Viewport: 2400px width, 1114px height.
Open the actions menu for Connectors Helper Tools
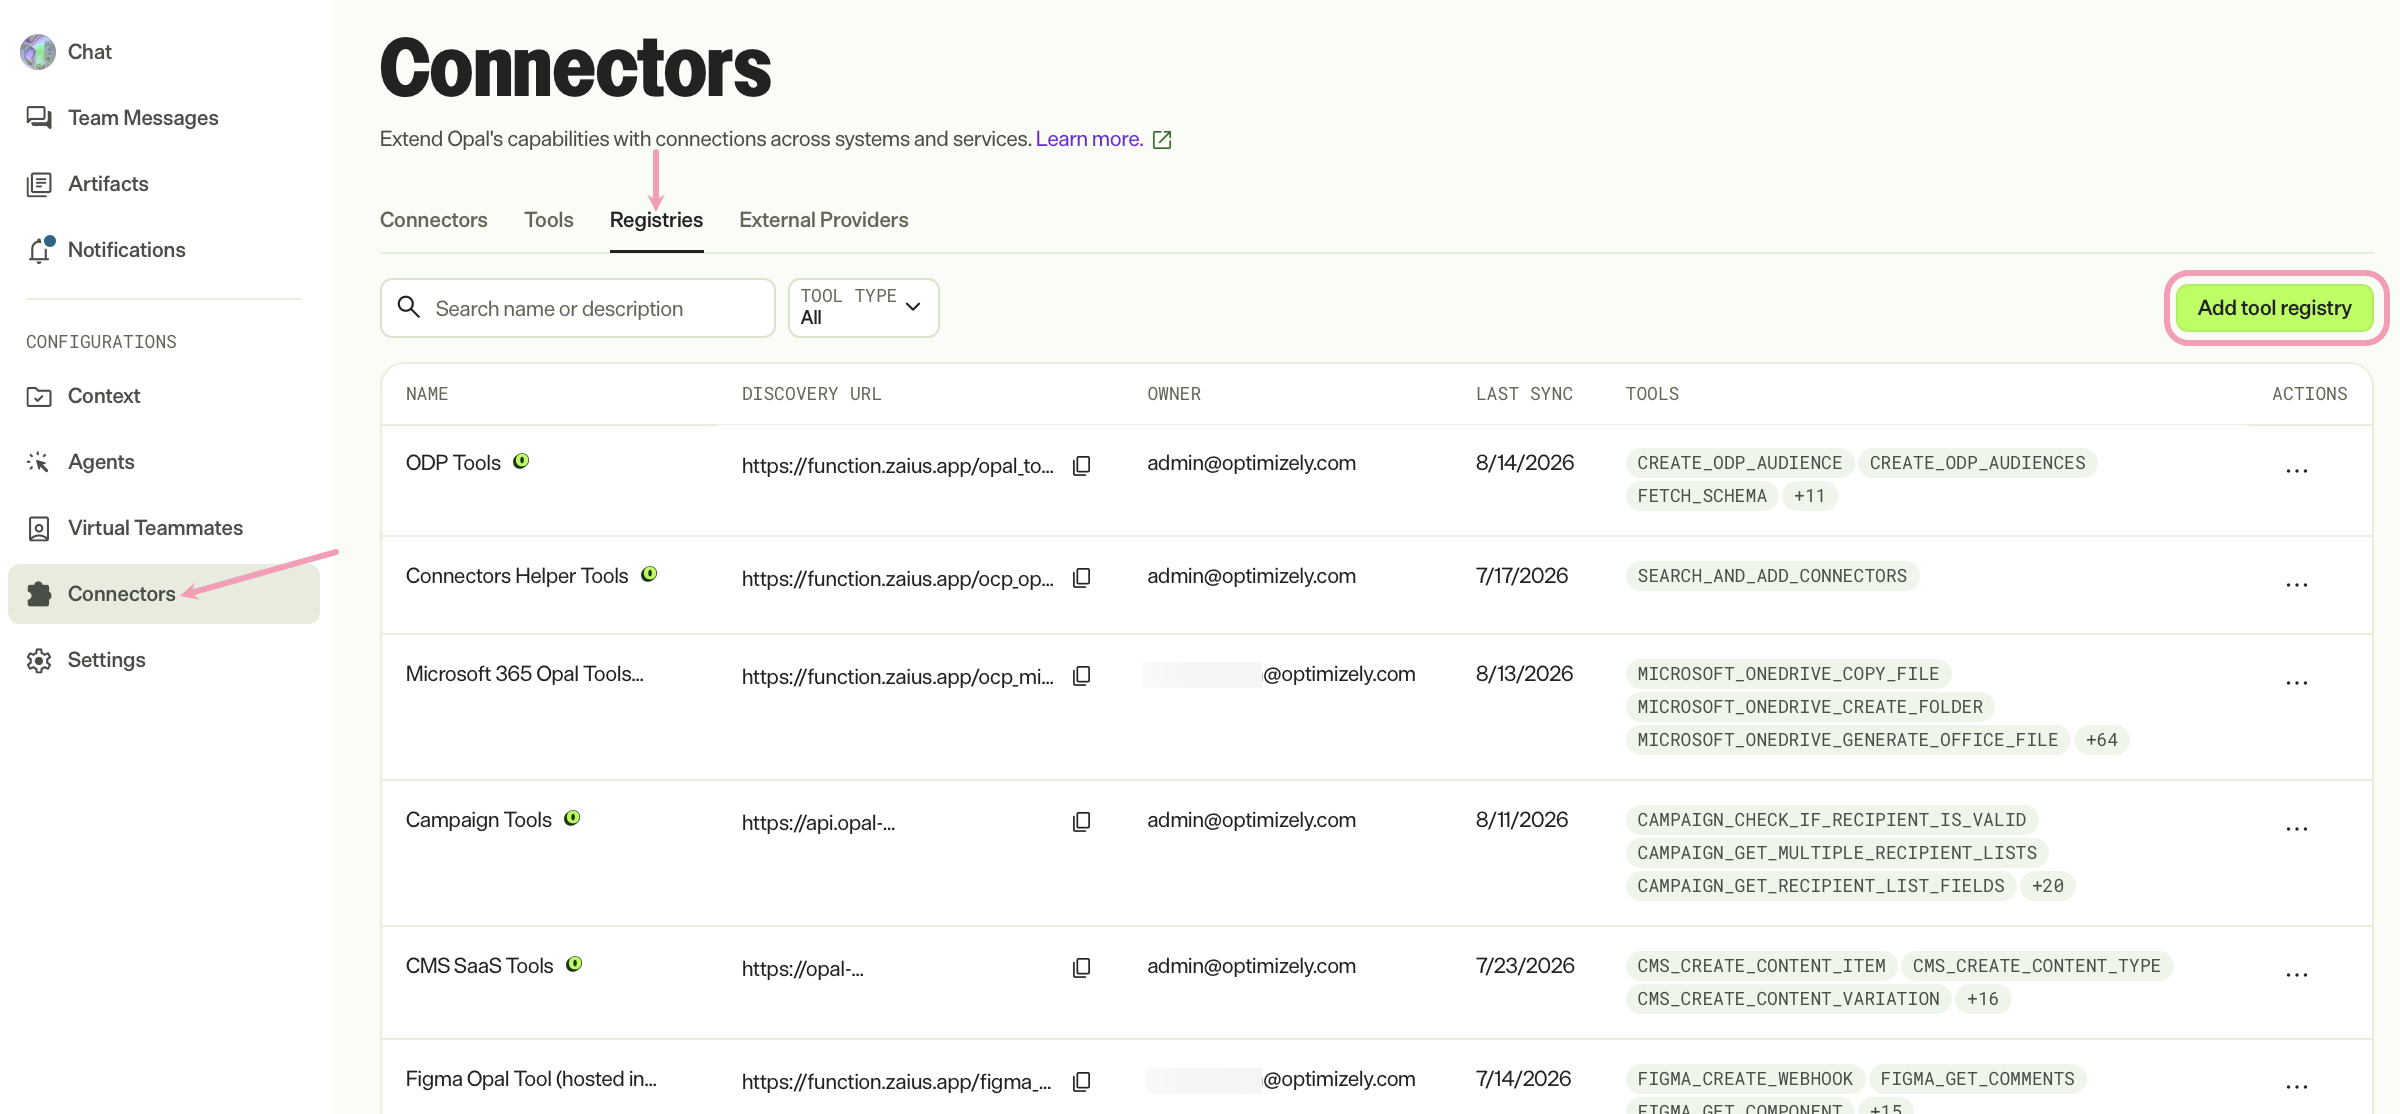2297,584
